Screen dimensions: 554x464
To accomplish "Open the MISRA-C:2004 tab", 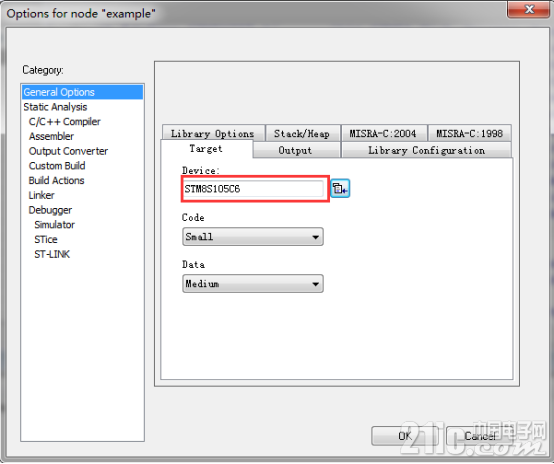I will 383,134.
